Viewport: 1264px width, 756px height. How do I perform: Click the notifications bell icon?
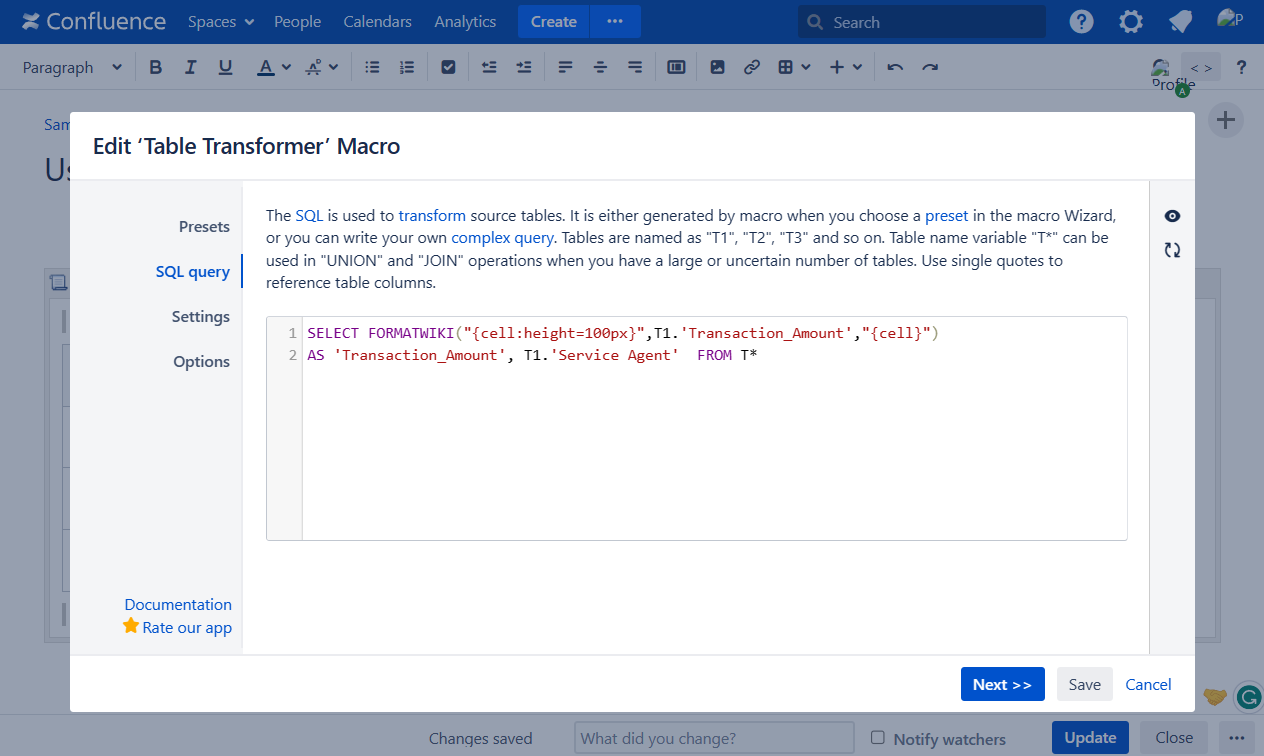pos(1180,22)
